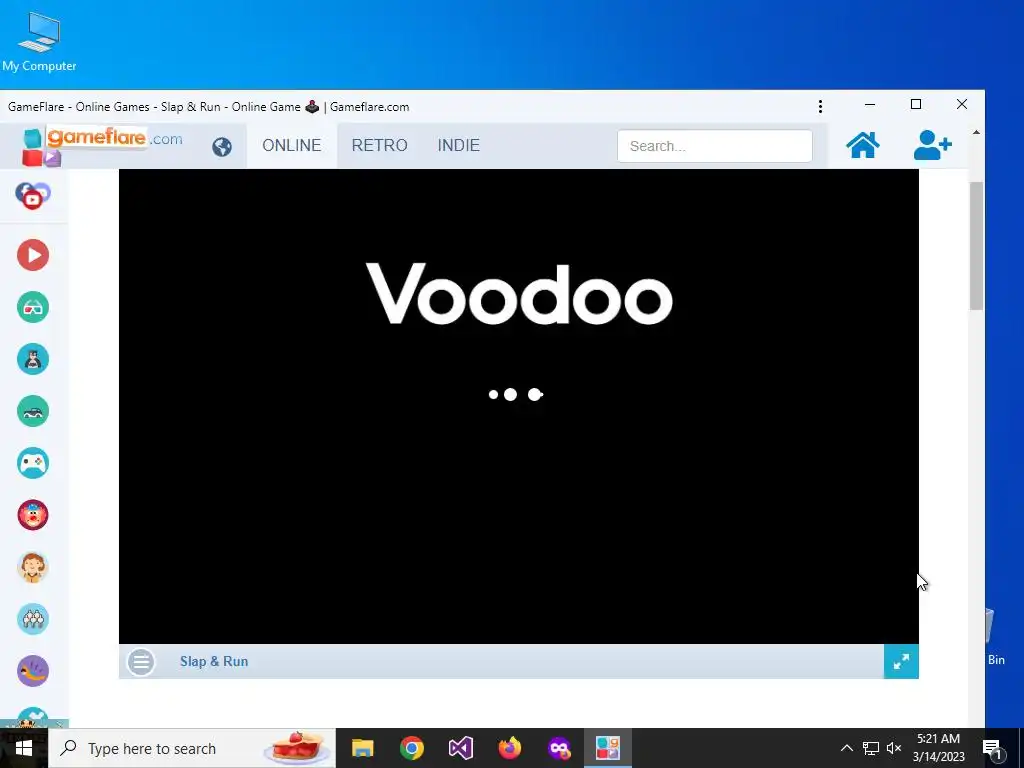Open the notification center icon

992,749
